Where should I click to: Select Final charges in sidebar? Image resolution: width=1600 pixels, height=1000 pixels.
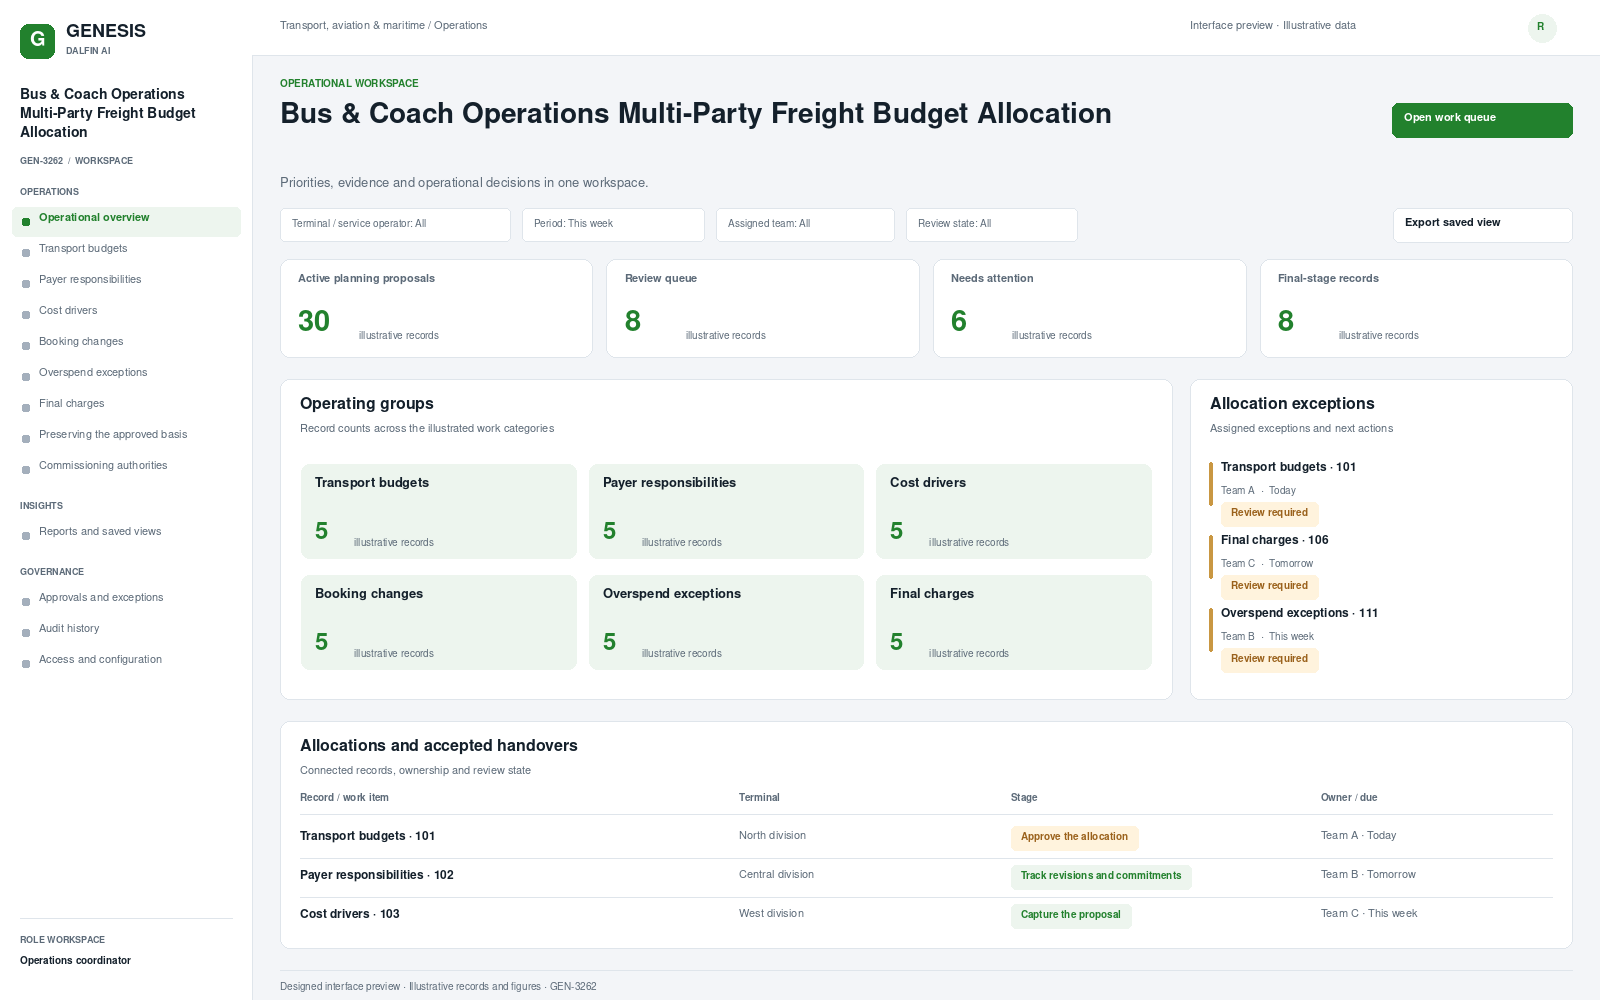coord(126,407)
